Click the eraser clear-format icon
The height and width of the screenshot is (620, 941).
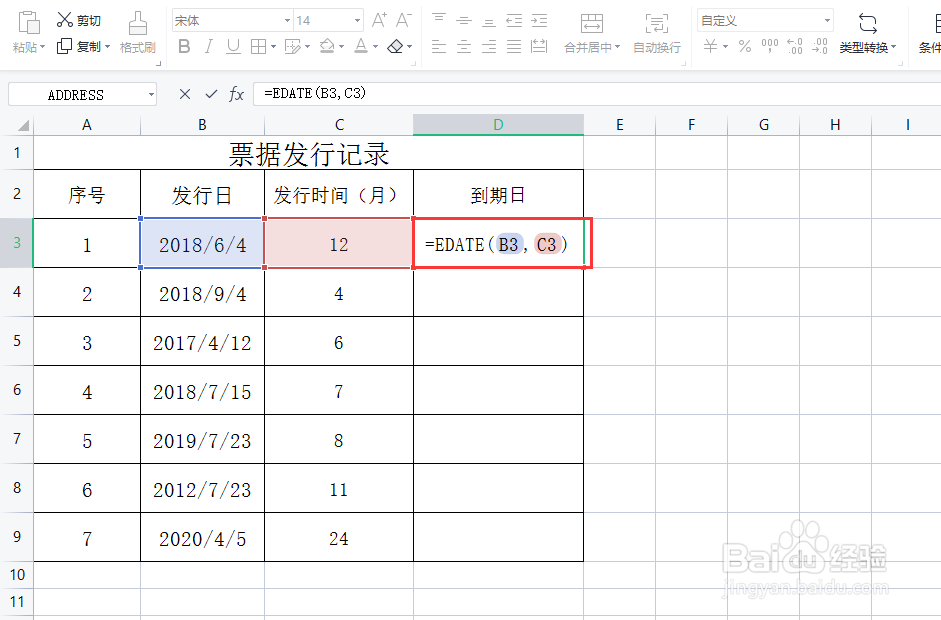click(x=395, y=46)
